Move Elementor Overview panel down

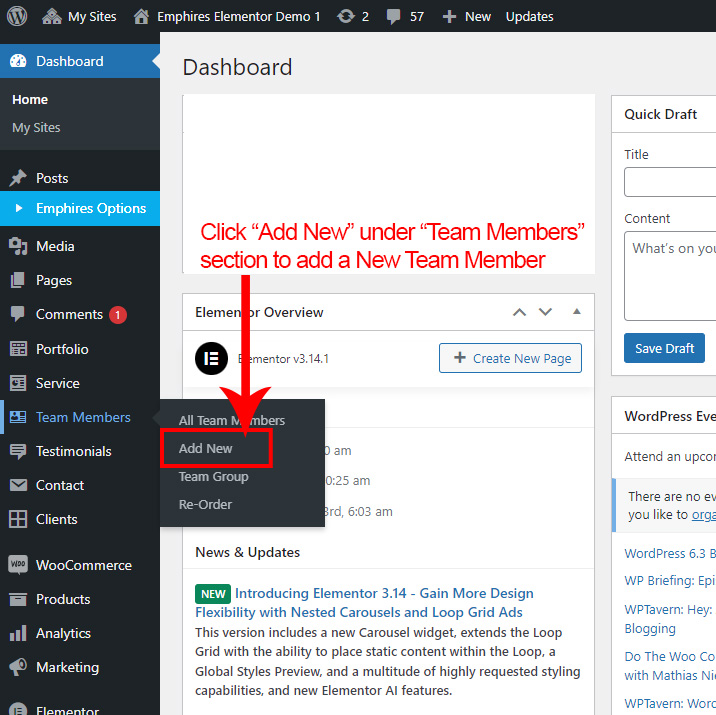(x=545, y=312)
